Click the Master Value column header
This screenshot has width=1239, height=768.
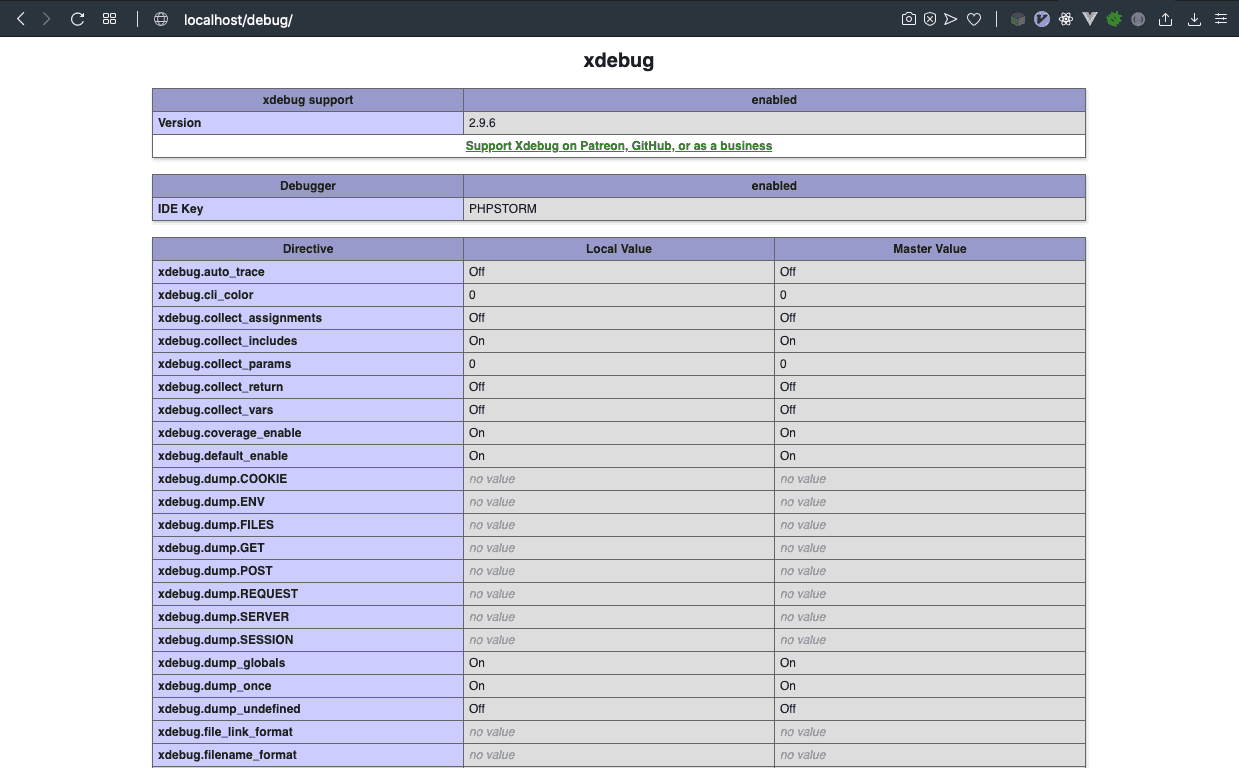[929, 249]
